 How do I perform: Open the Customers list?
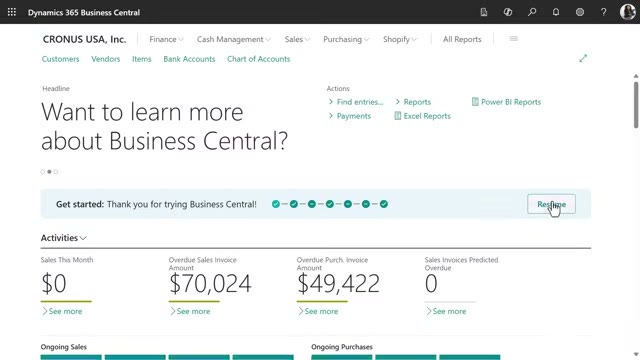[60, 59]
